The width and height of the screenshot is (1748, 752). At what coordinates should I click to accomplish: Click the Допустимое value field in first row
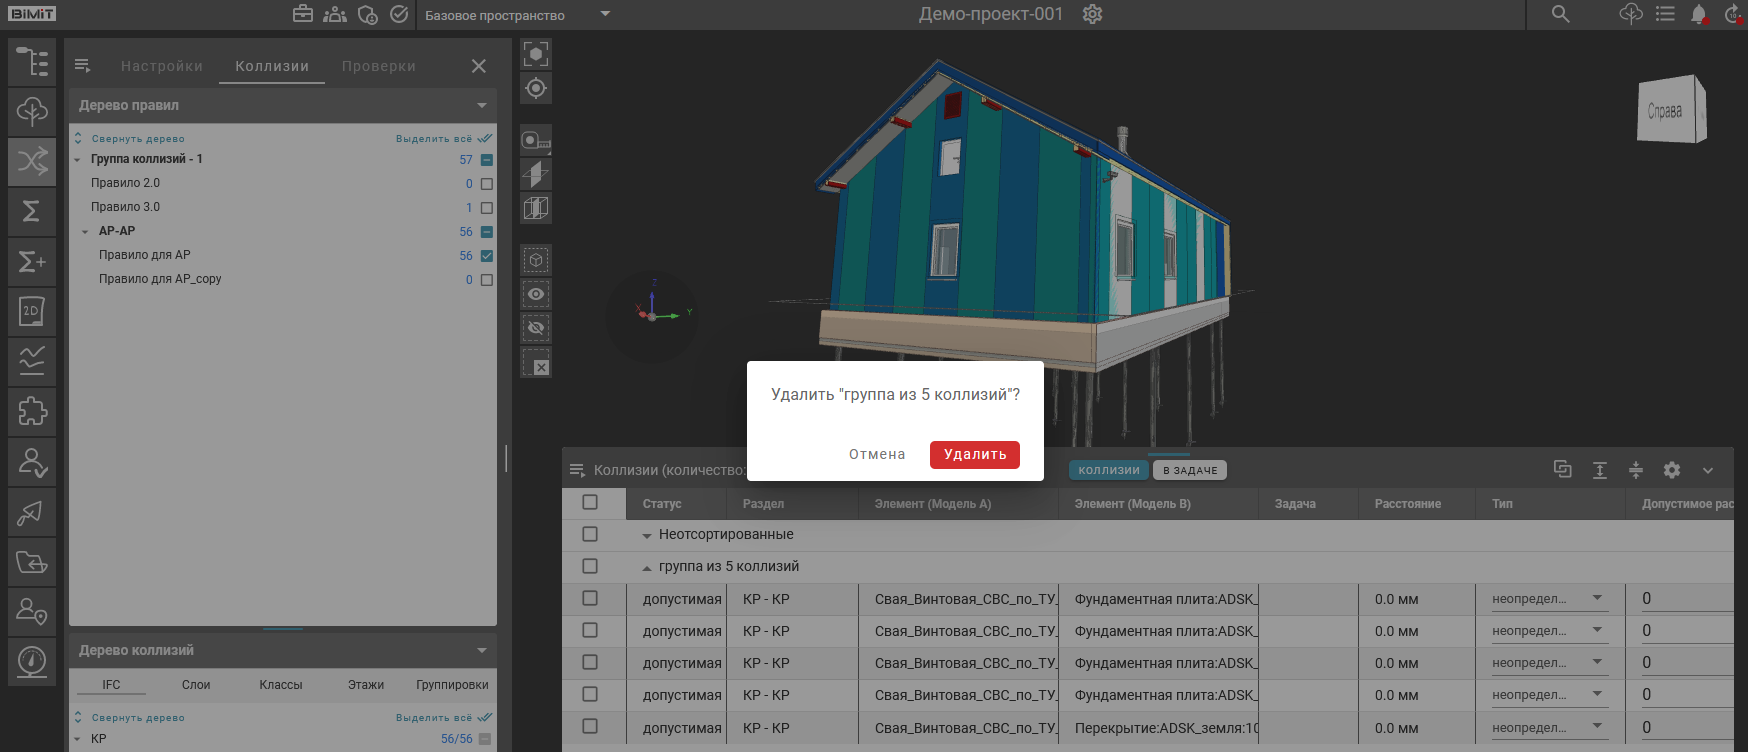pyautogui.click(x=1685, y=599)
